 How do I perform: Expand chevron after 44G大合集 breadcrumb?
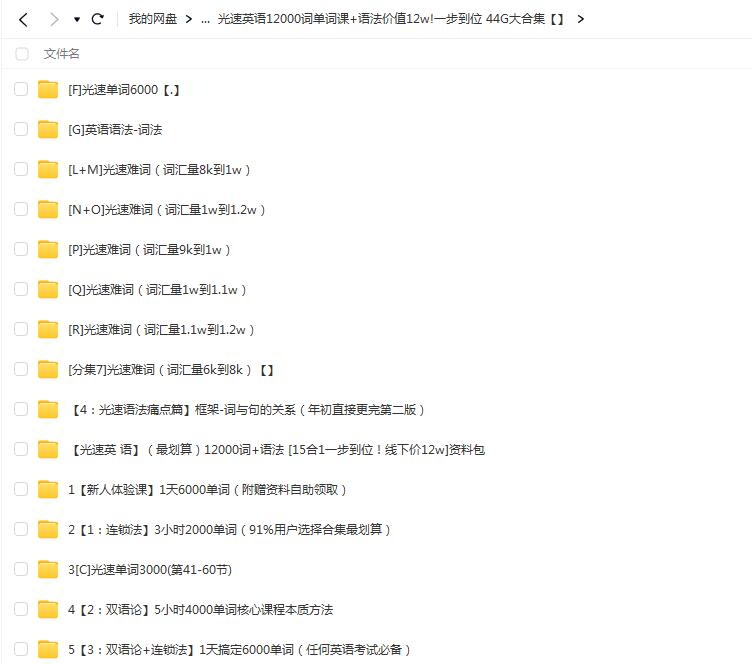581,19
